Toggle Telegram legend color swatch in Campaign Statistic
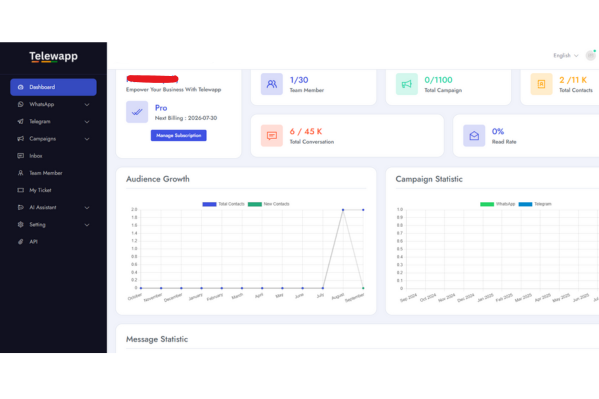 pos(525,204)
